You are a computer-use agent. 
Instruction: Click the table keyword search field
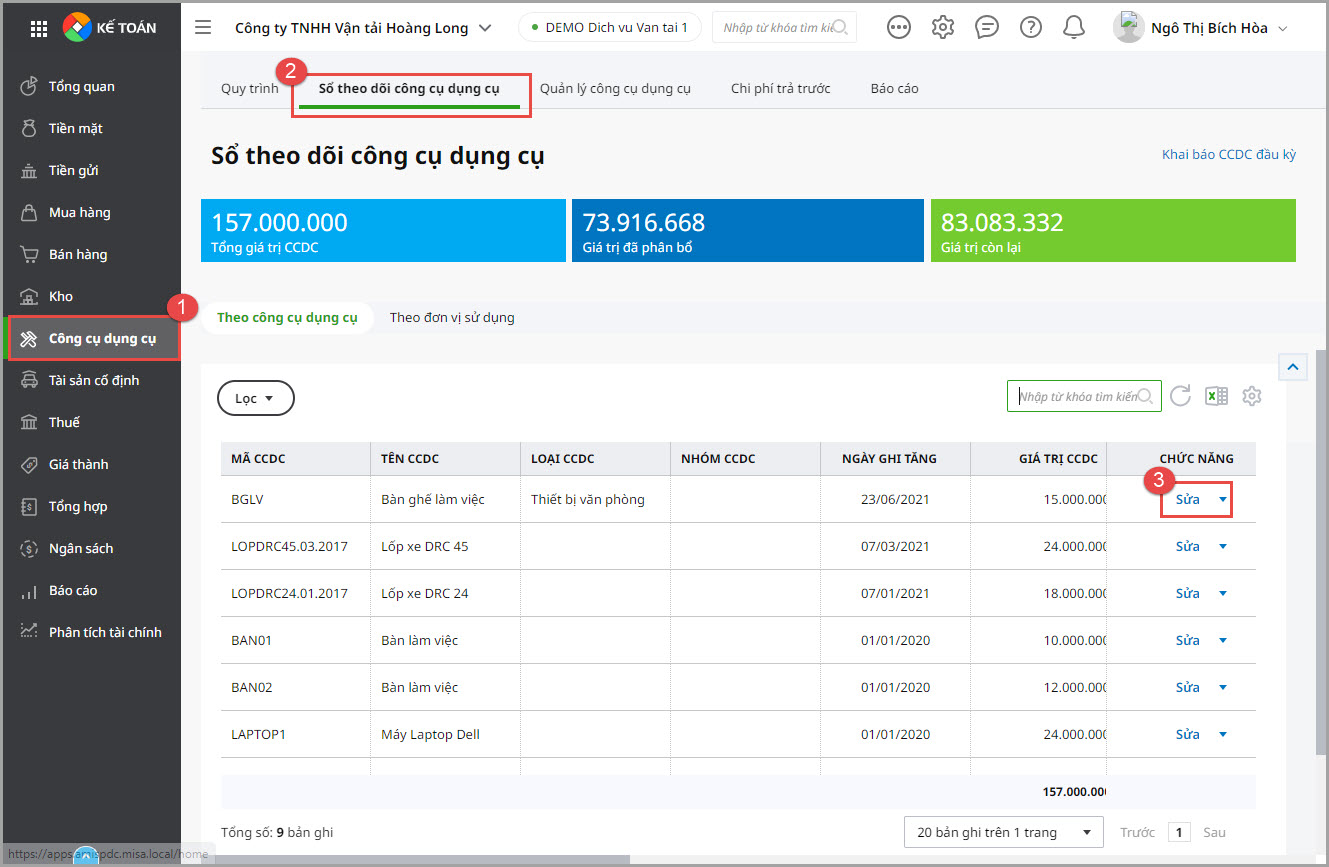[x=1076, y=396]
